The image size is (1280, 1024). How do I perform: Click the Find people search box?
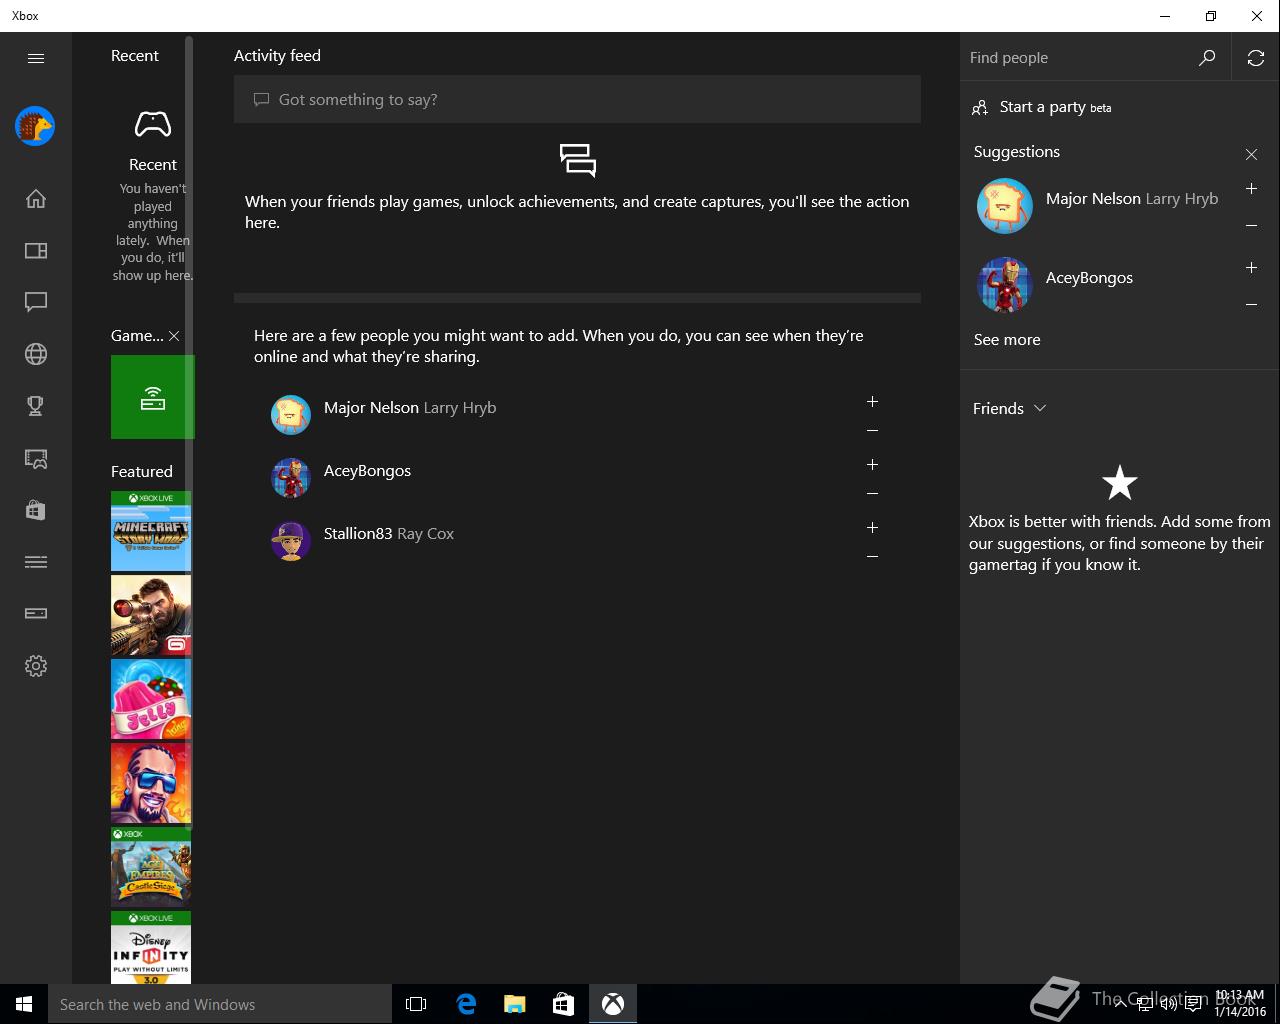pos(1080,58)
